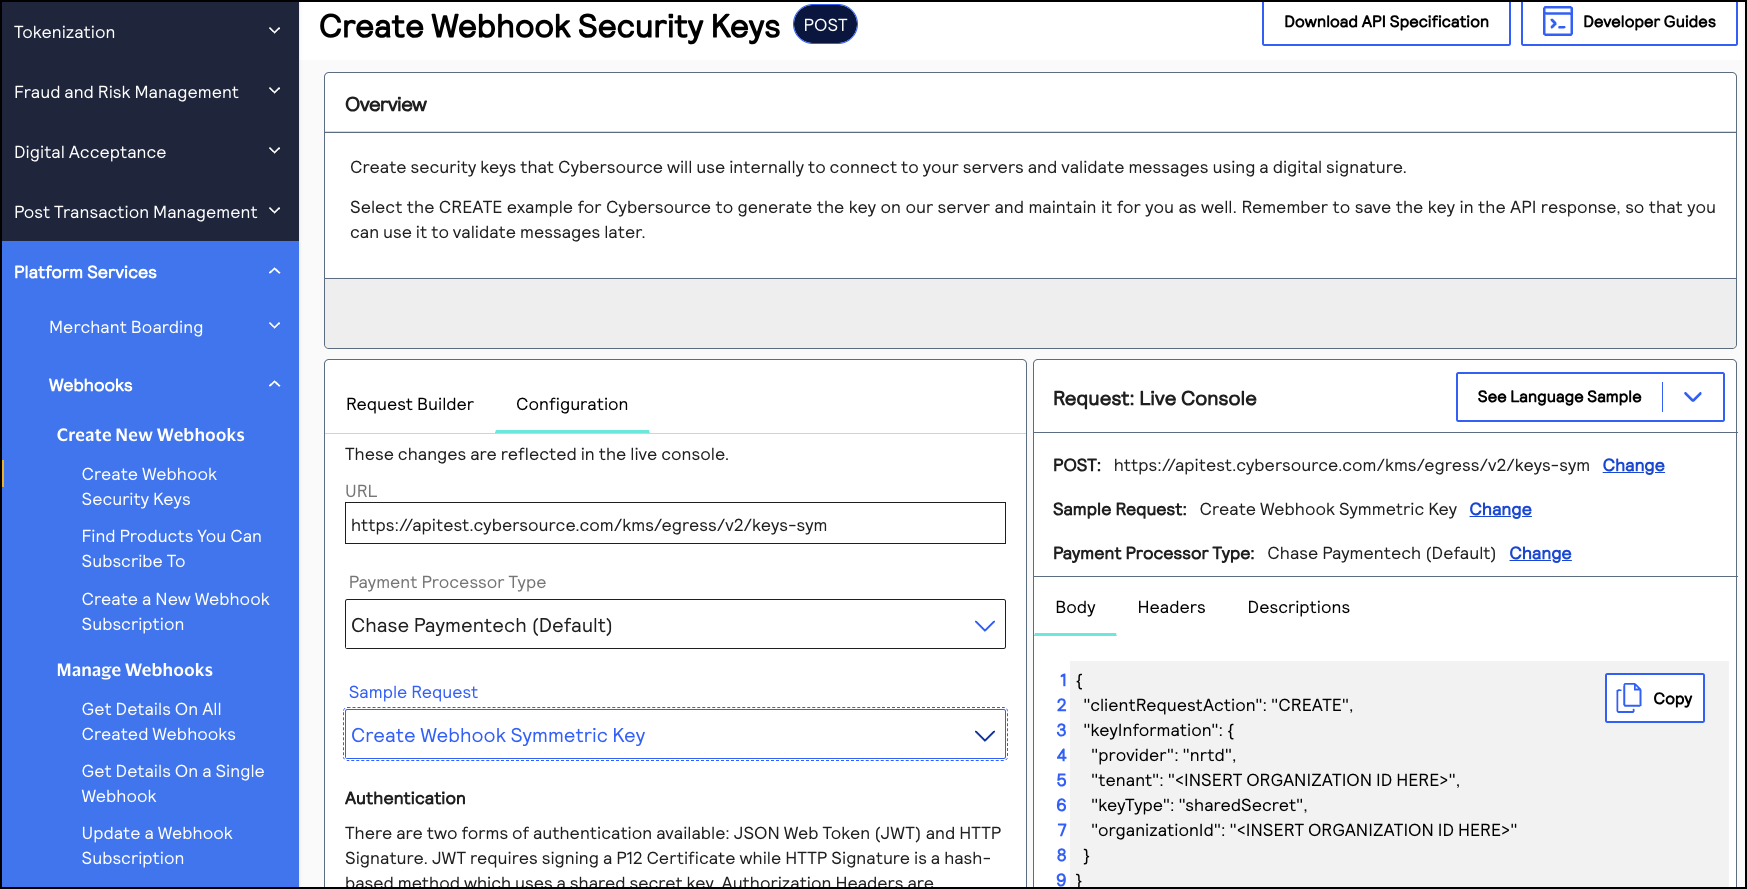Open Create Webhook Security Keys page
Viewport: 1747px width, 889px height.
149,486
